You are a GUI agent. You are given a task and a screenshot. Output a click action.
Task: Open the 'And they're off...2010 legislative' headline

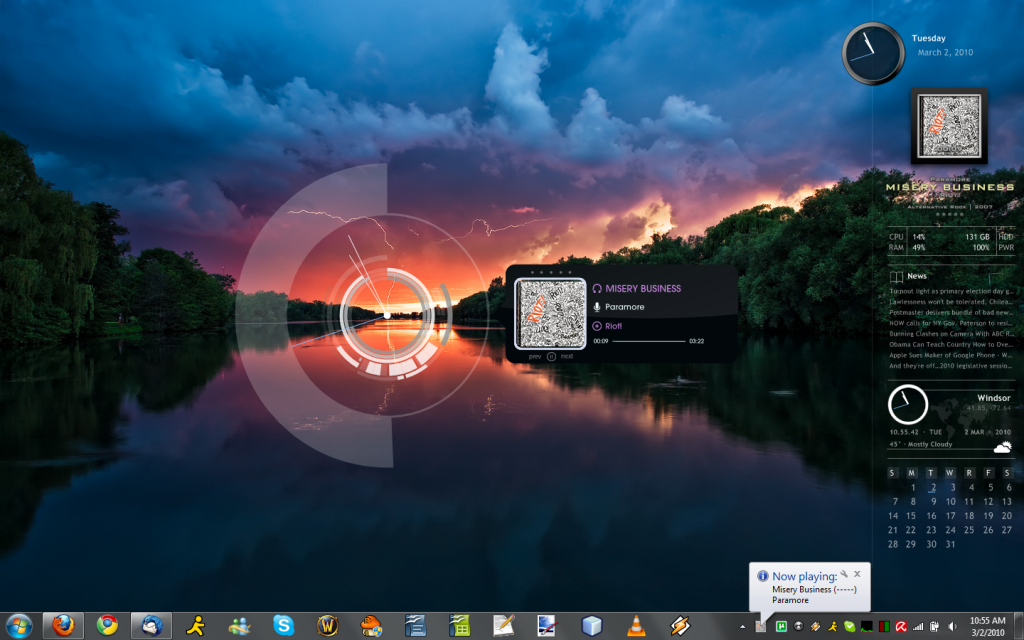pos(952,366)
